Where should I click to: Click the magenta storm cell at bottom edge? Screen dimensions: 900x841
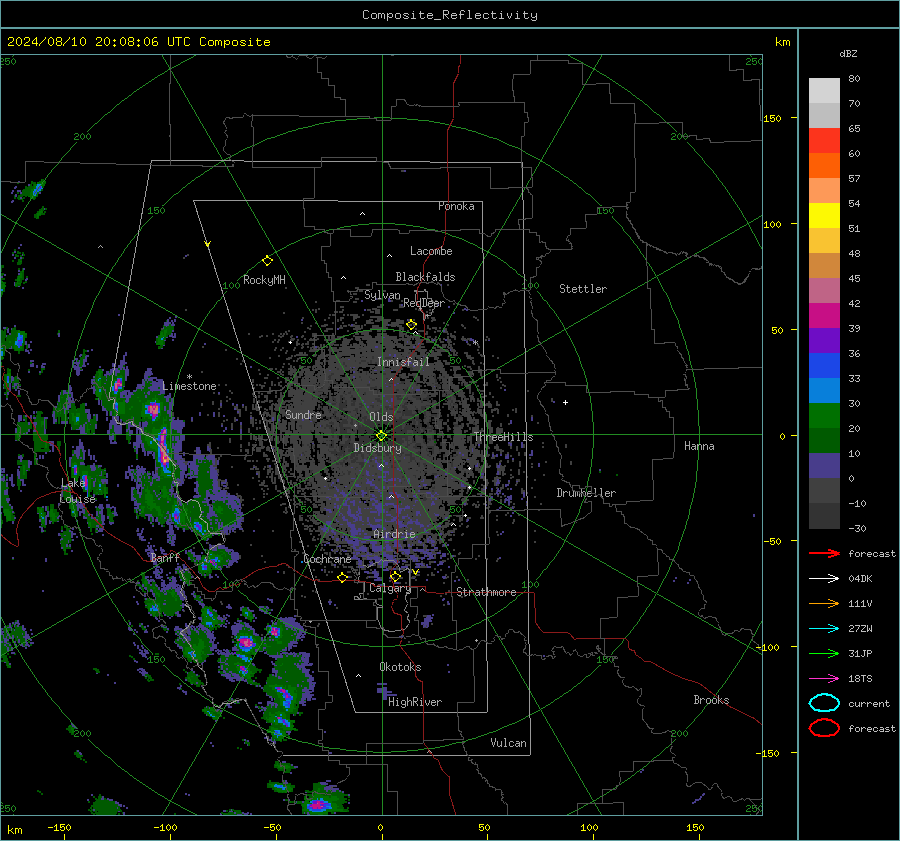(x=317, y=805)
